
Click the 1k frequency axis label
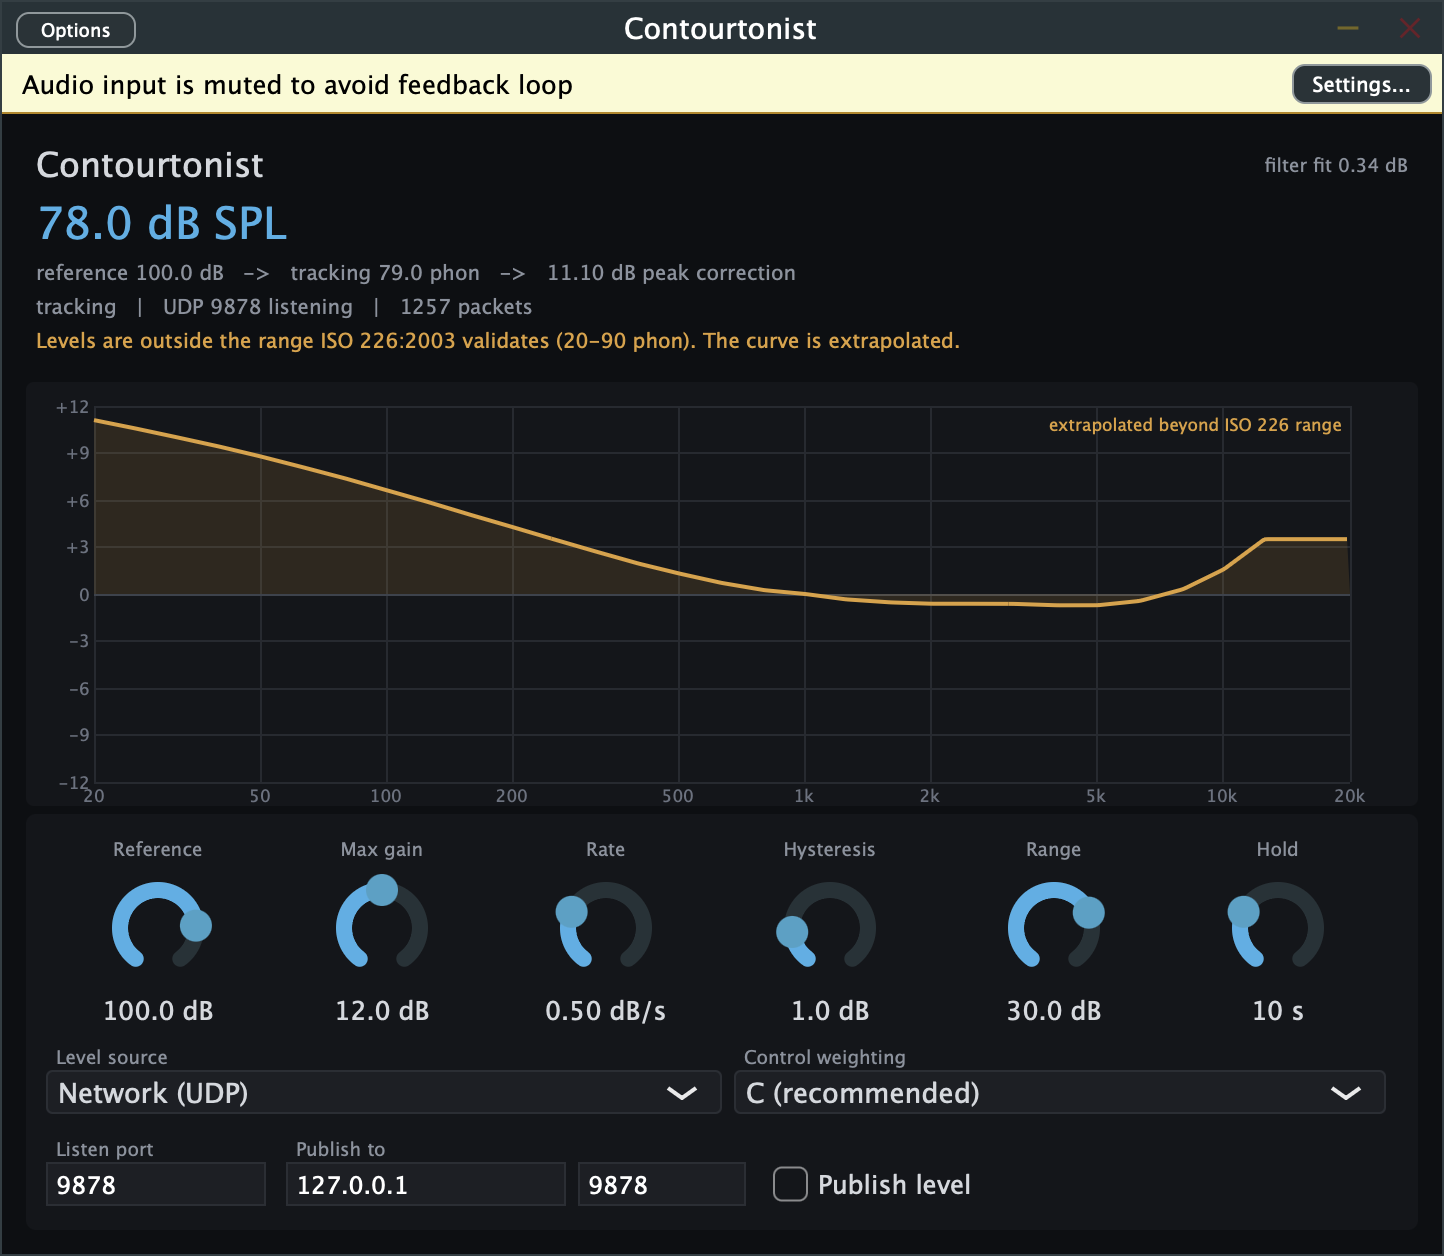(x=804, y=796)
